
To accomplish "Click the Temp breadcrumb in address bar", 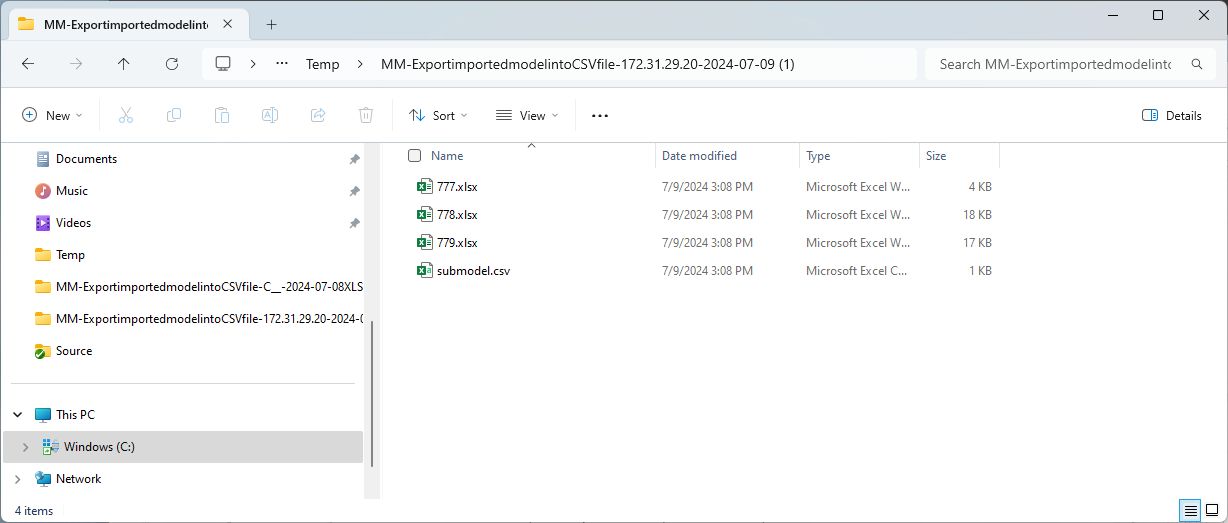I will tap(322, 64).
